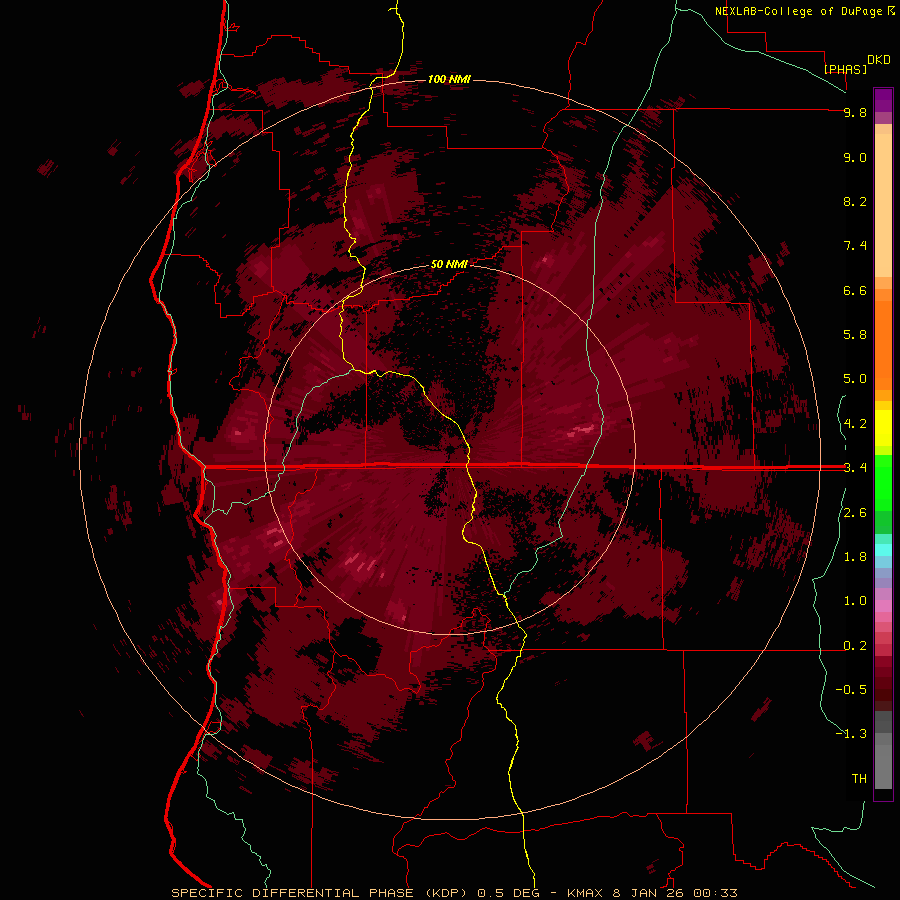Select the 6.6 scale value
The image size is (900, 900).
(x=855, y=290)
